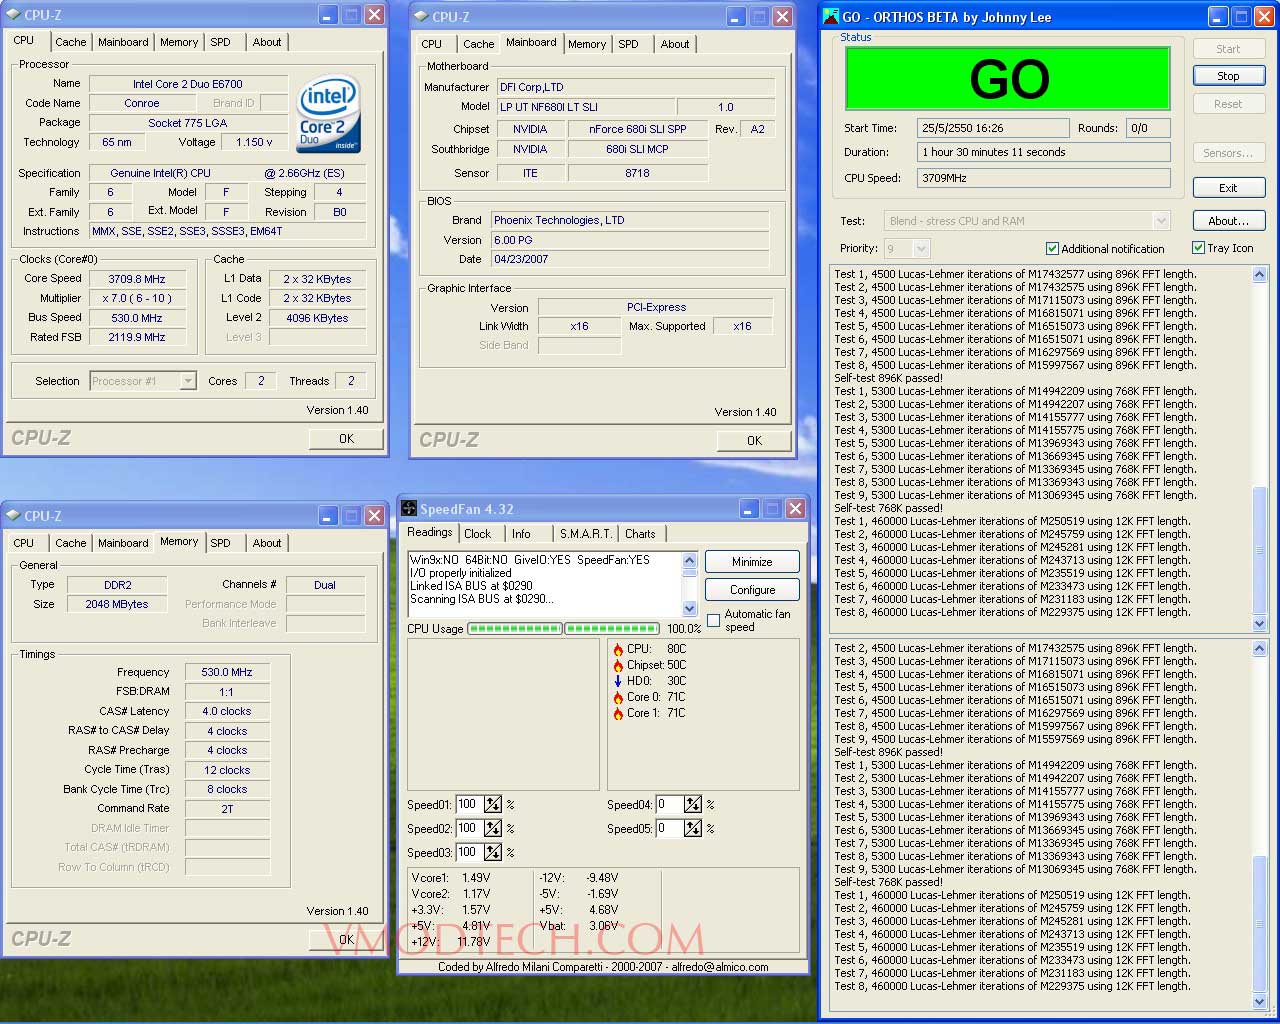Click the green GO status display
This screenshot has height=1024, width=1280.
pyautogui.click(x=1008, y=78)
